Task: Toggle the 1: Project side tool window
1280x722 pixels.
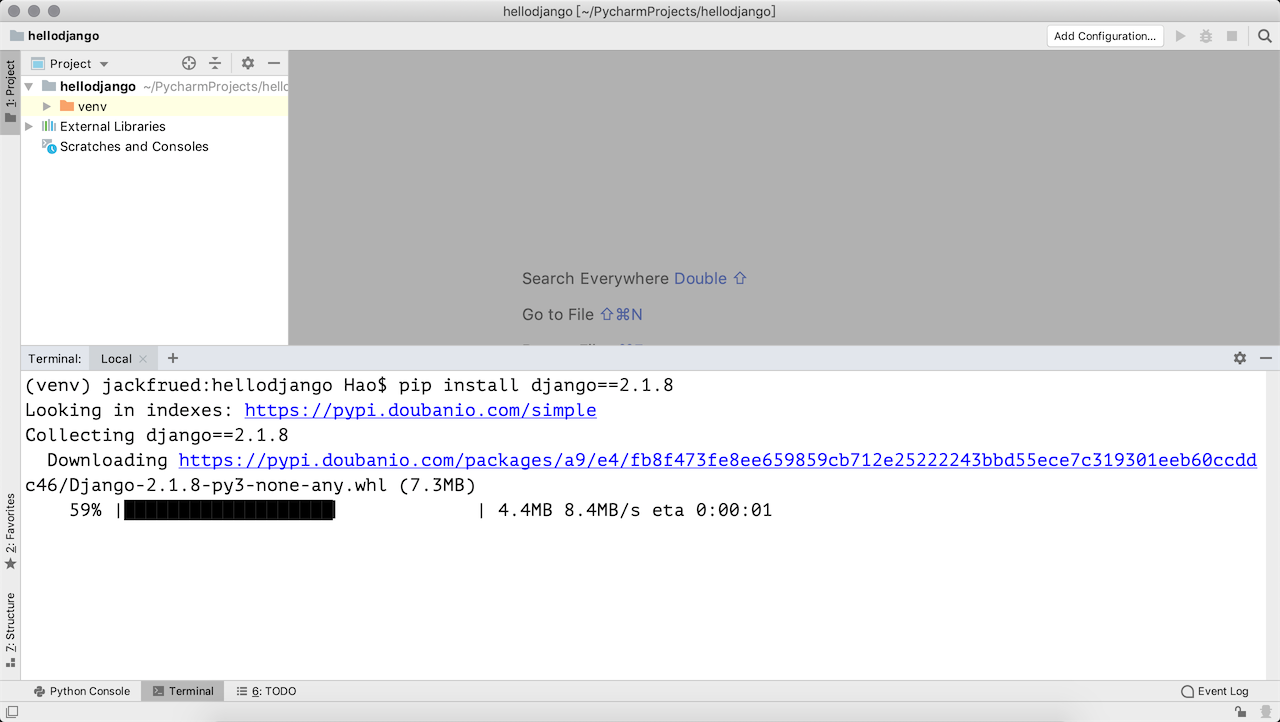Action: (x=10, y=92)
